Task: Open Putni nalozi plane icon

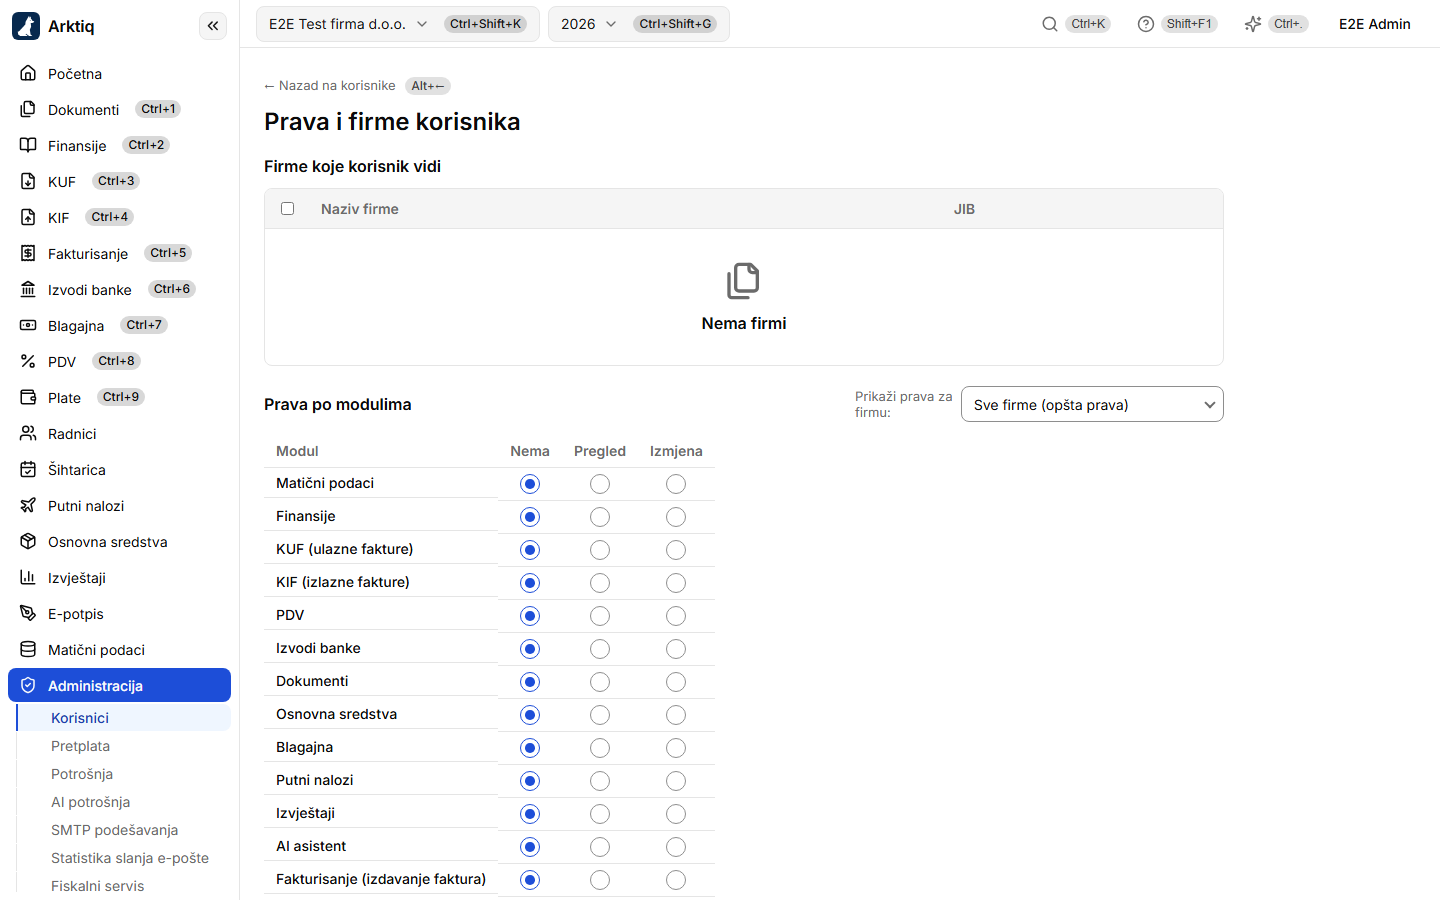Action: coord(28,505)
